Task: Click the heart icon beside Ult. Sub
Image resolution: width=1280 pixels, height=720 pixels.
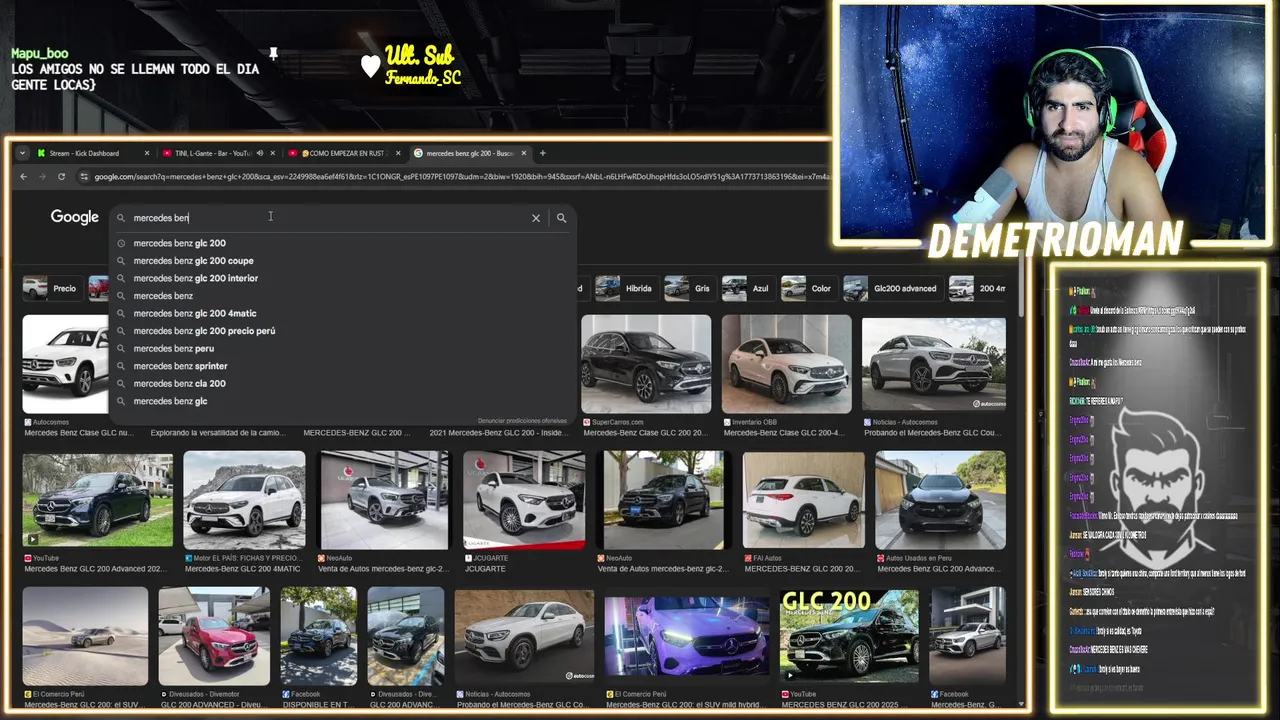Action: coord(371,66)
